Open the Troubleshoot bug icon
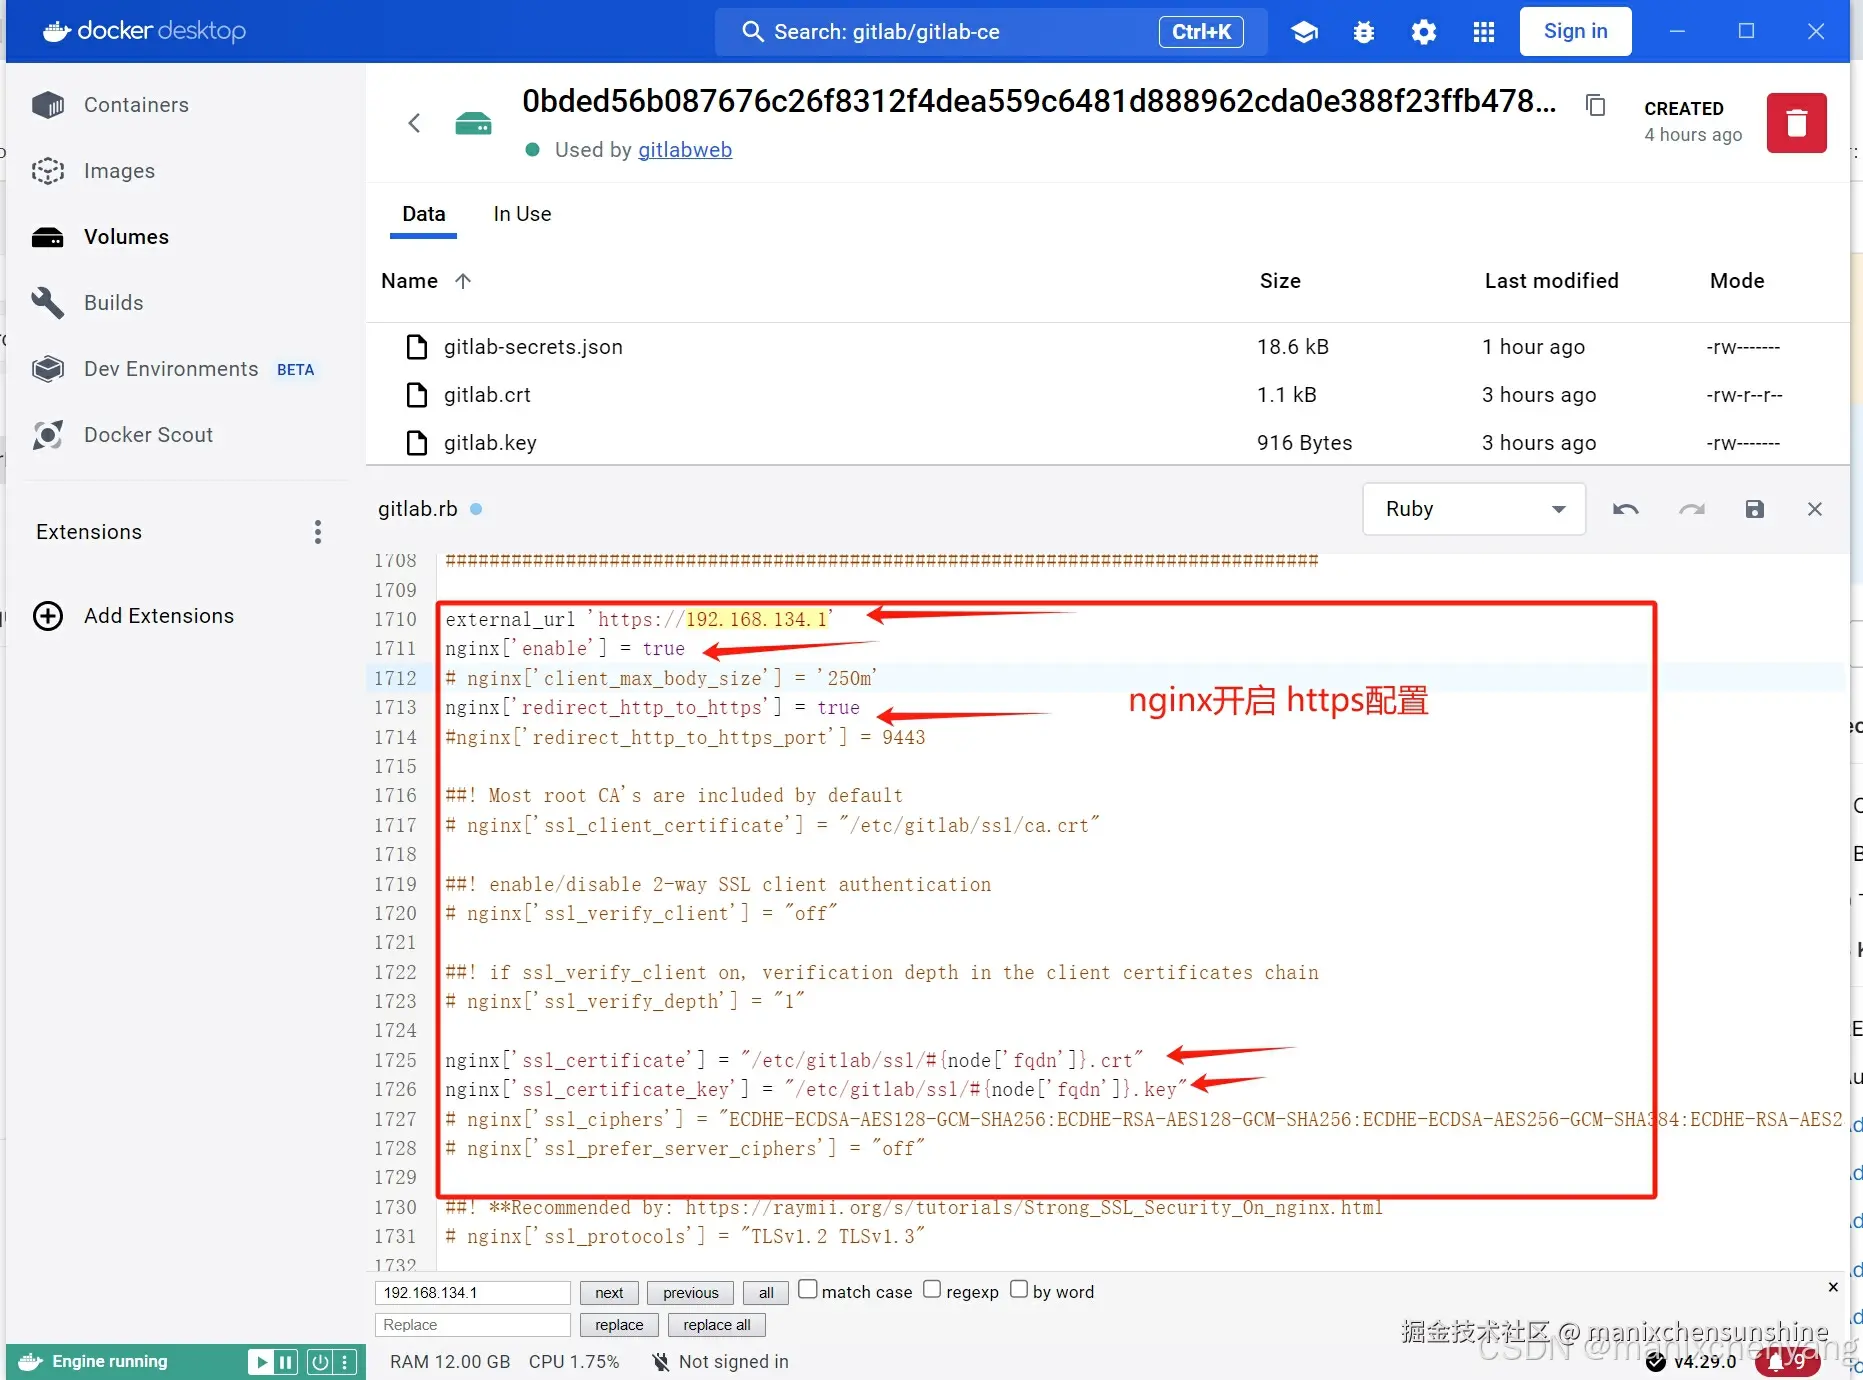1863x1380 pixels. coord(1364,32)
